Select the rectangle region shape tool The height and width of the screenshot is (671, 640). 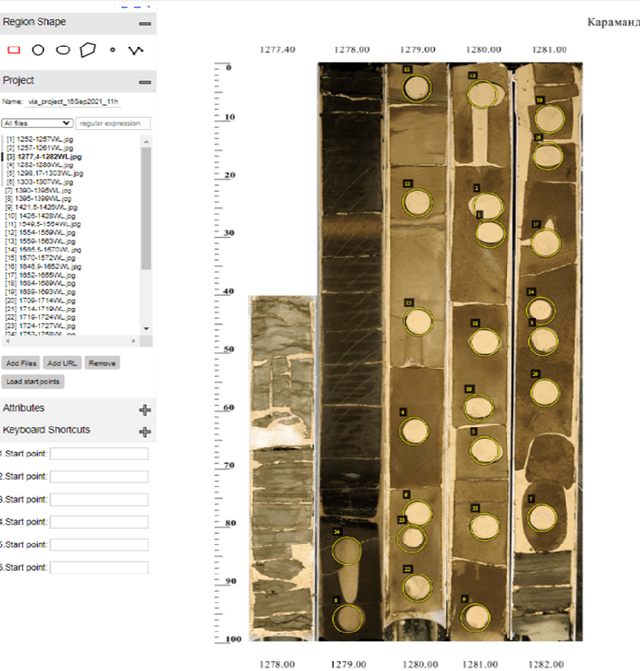14,48
